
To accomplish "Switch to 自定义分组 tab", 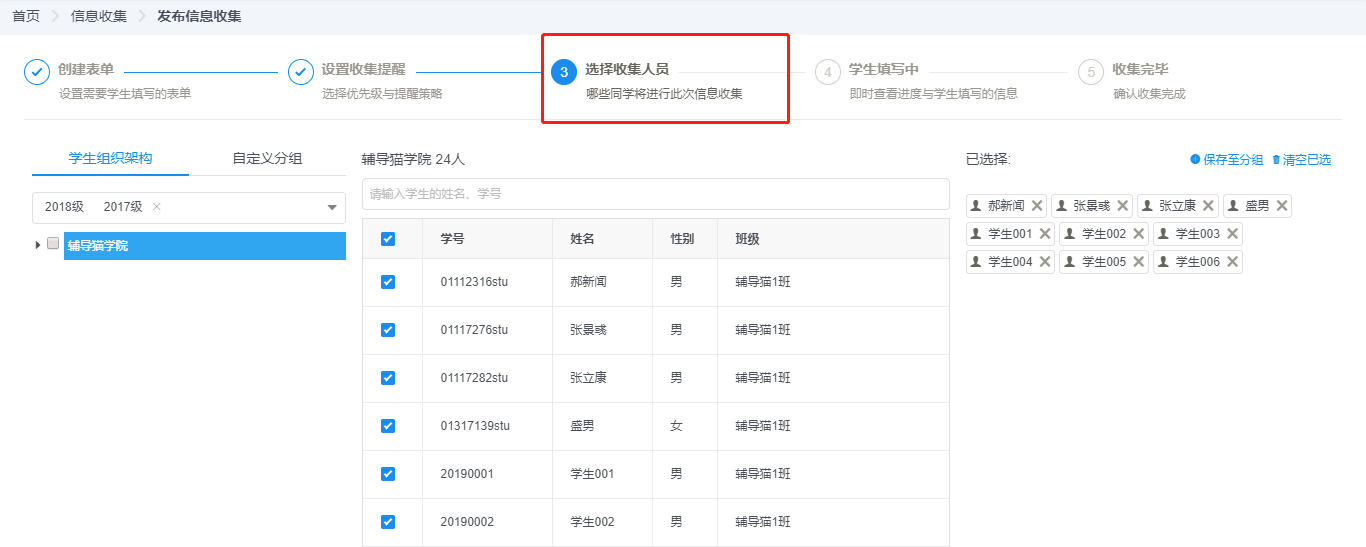I will click(x=267, y=159).
